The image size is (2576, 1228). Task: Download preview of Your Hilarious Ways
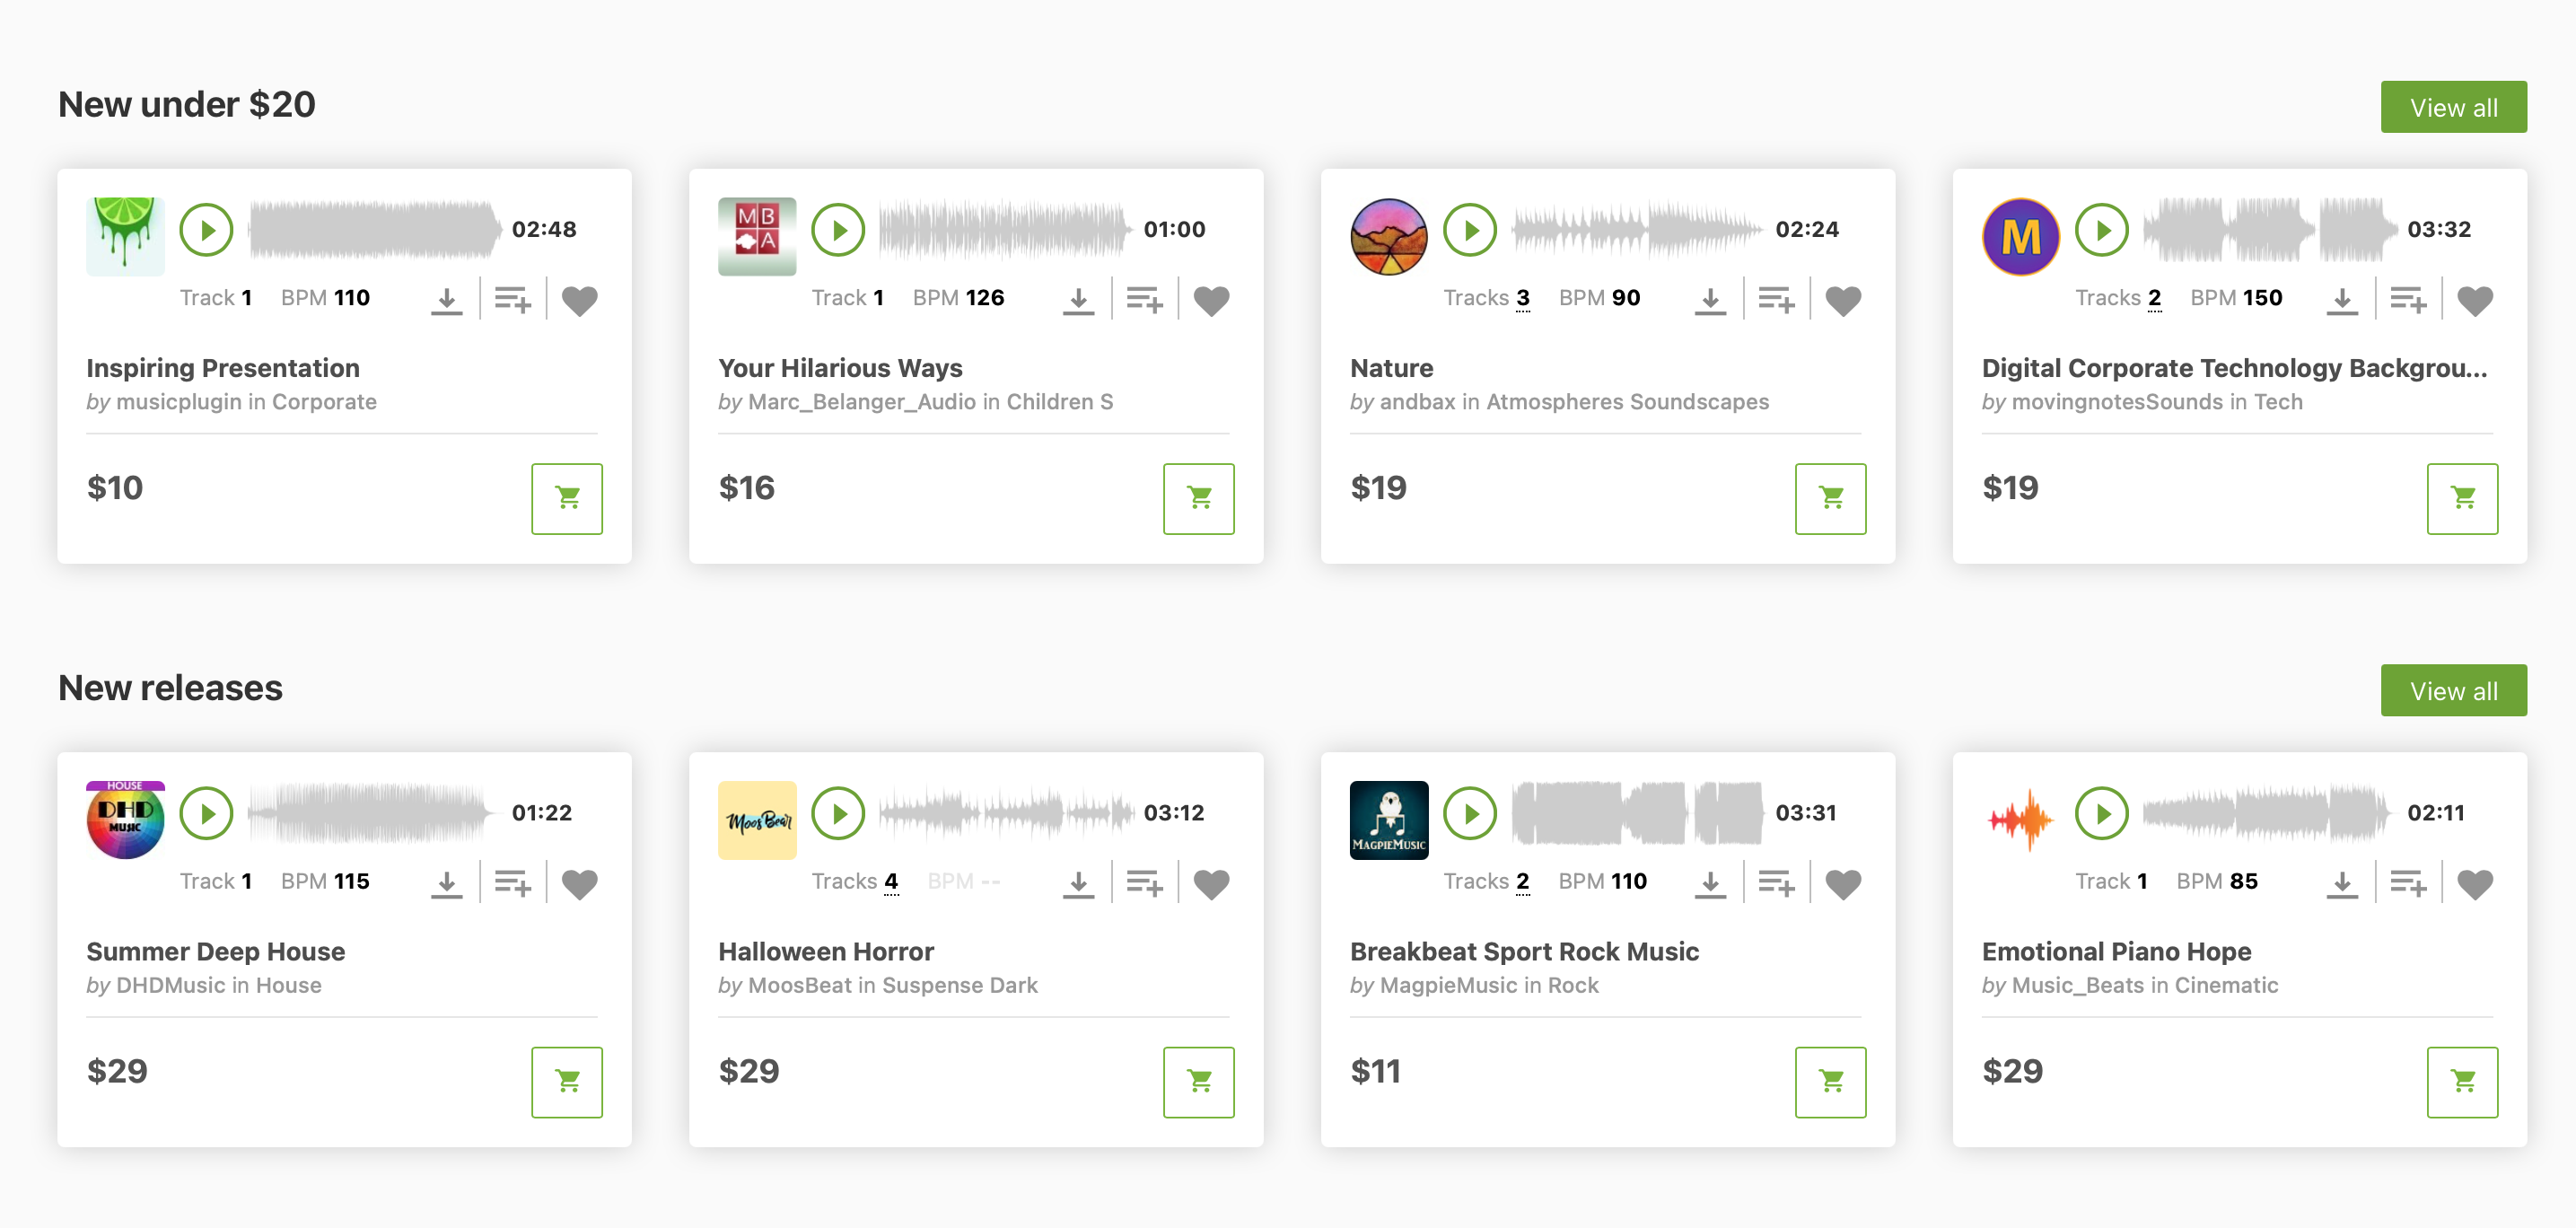tap(1078, 299)
